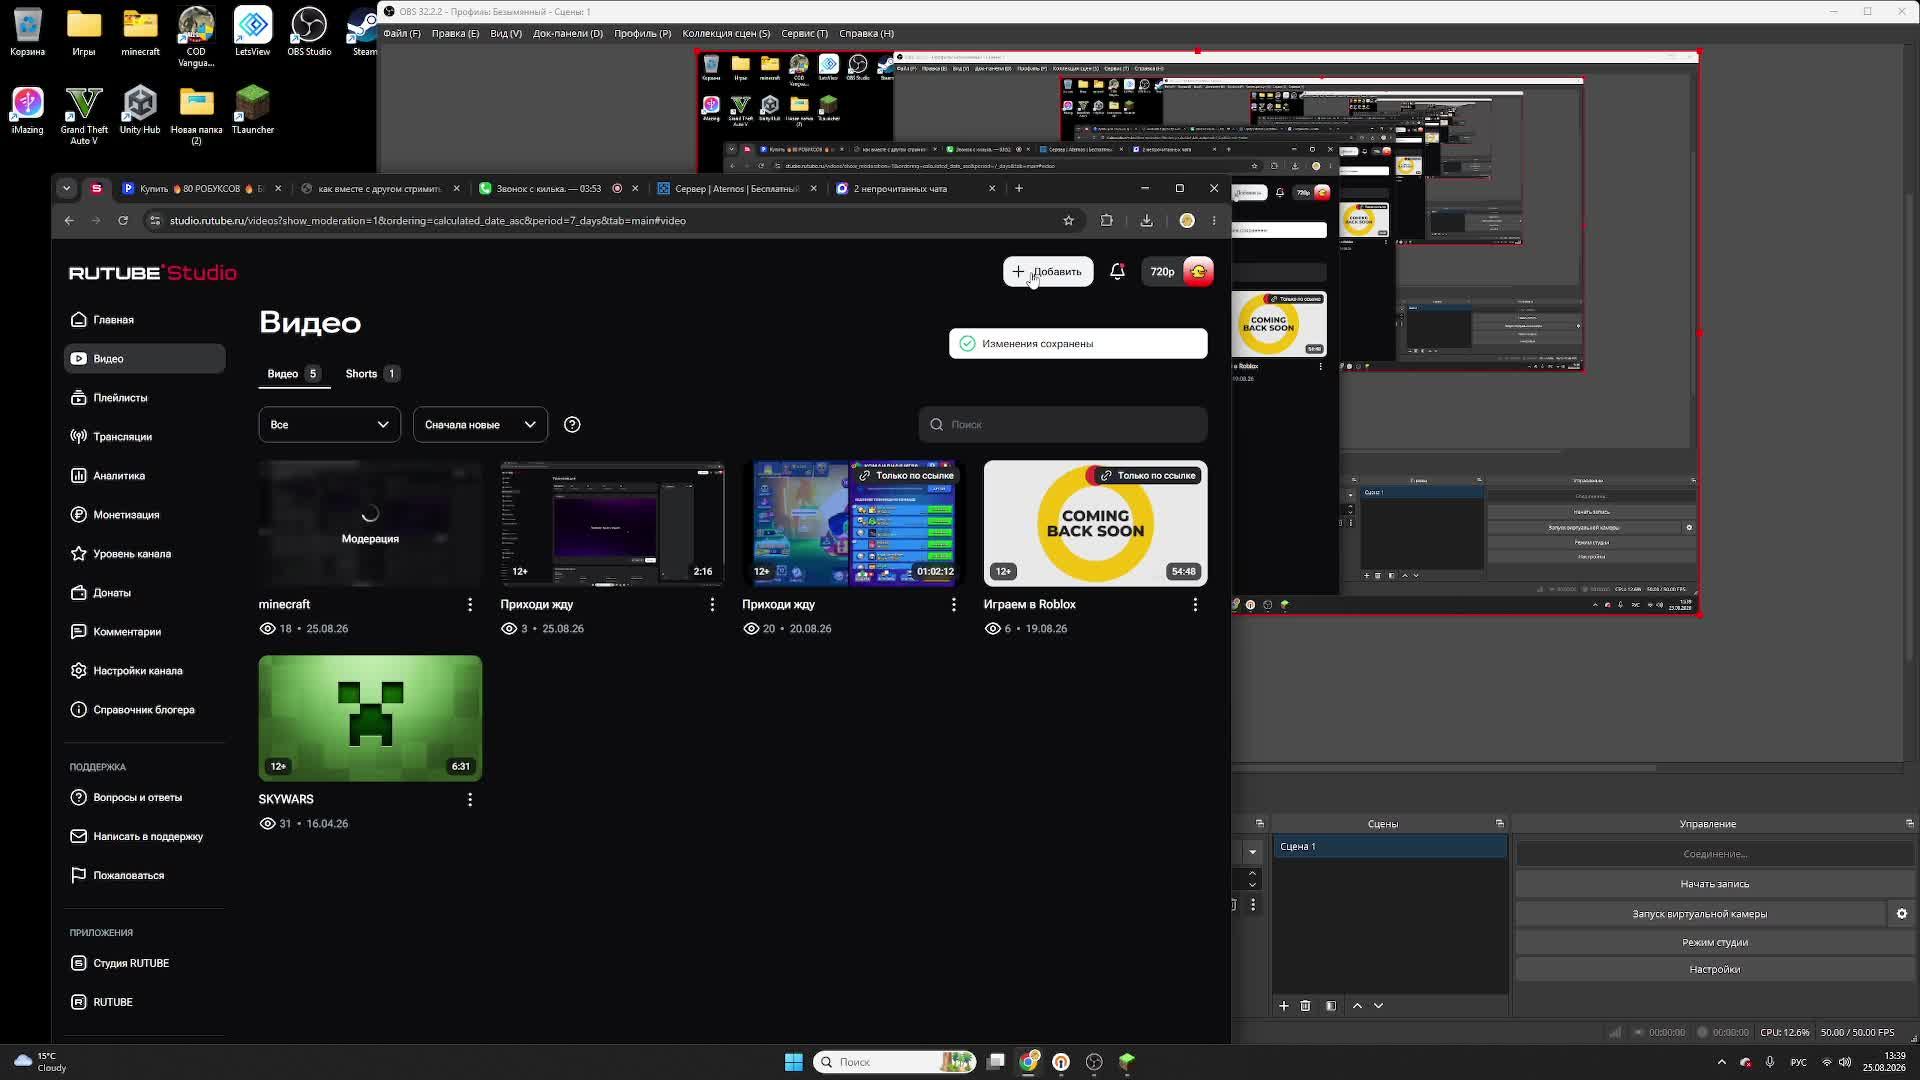The width and height of the screenshot is (1920, 1080).
Task: Open notifications bell in RUTUBE Studio
Action: (1117, 271)
